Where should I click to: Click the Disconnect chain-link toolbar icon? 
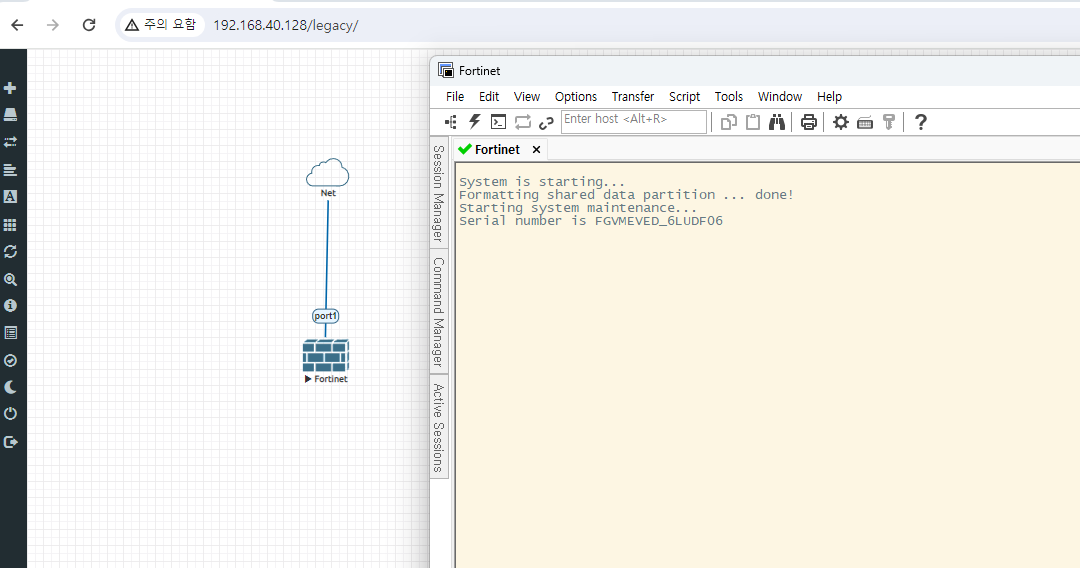point(546,123)
